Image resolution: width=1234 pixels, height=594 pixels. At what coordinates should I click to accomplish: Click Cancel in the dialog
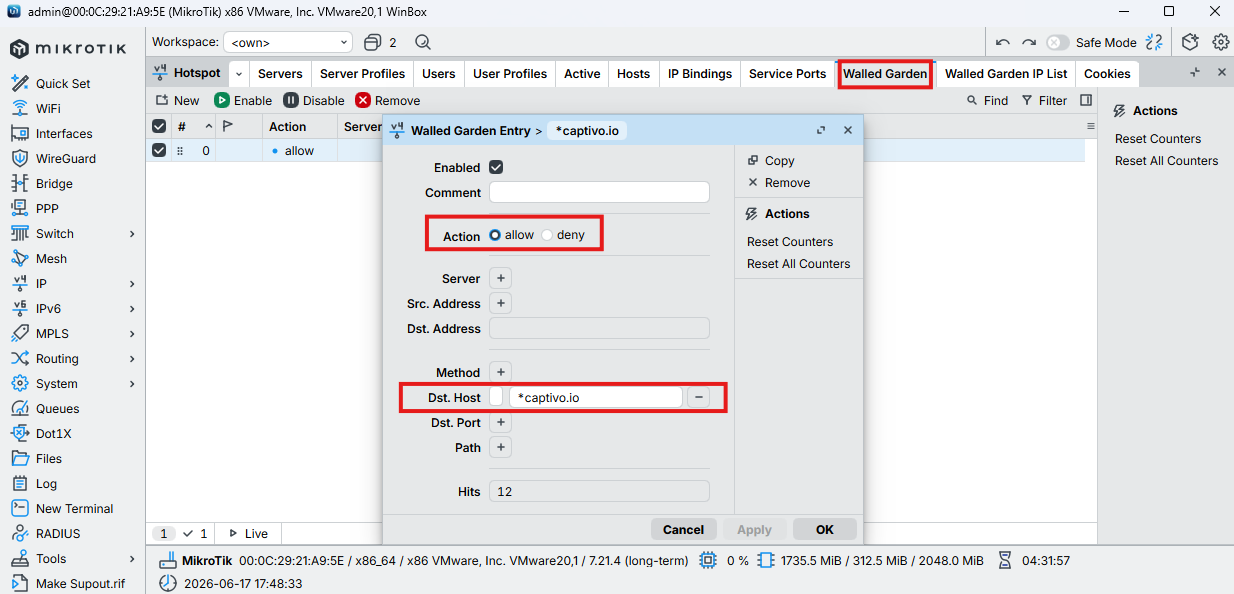[x=683, y=529]
